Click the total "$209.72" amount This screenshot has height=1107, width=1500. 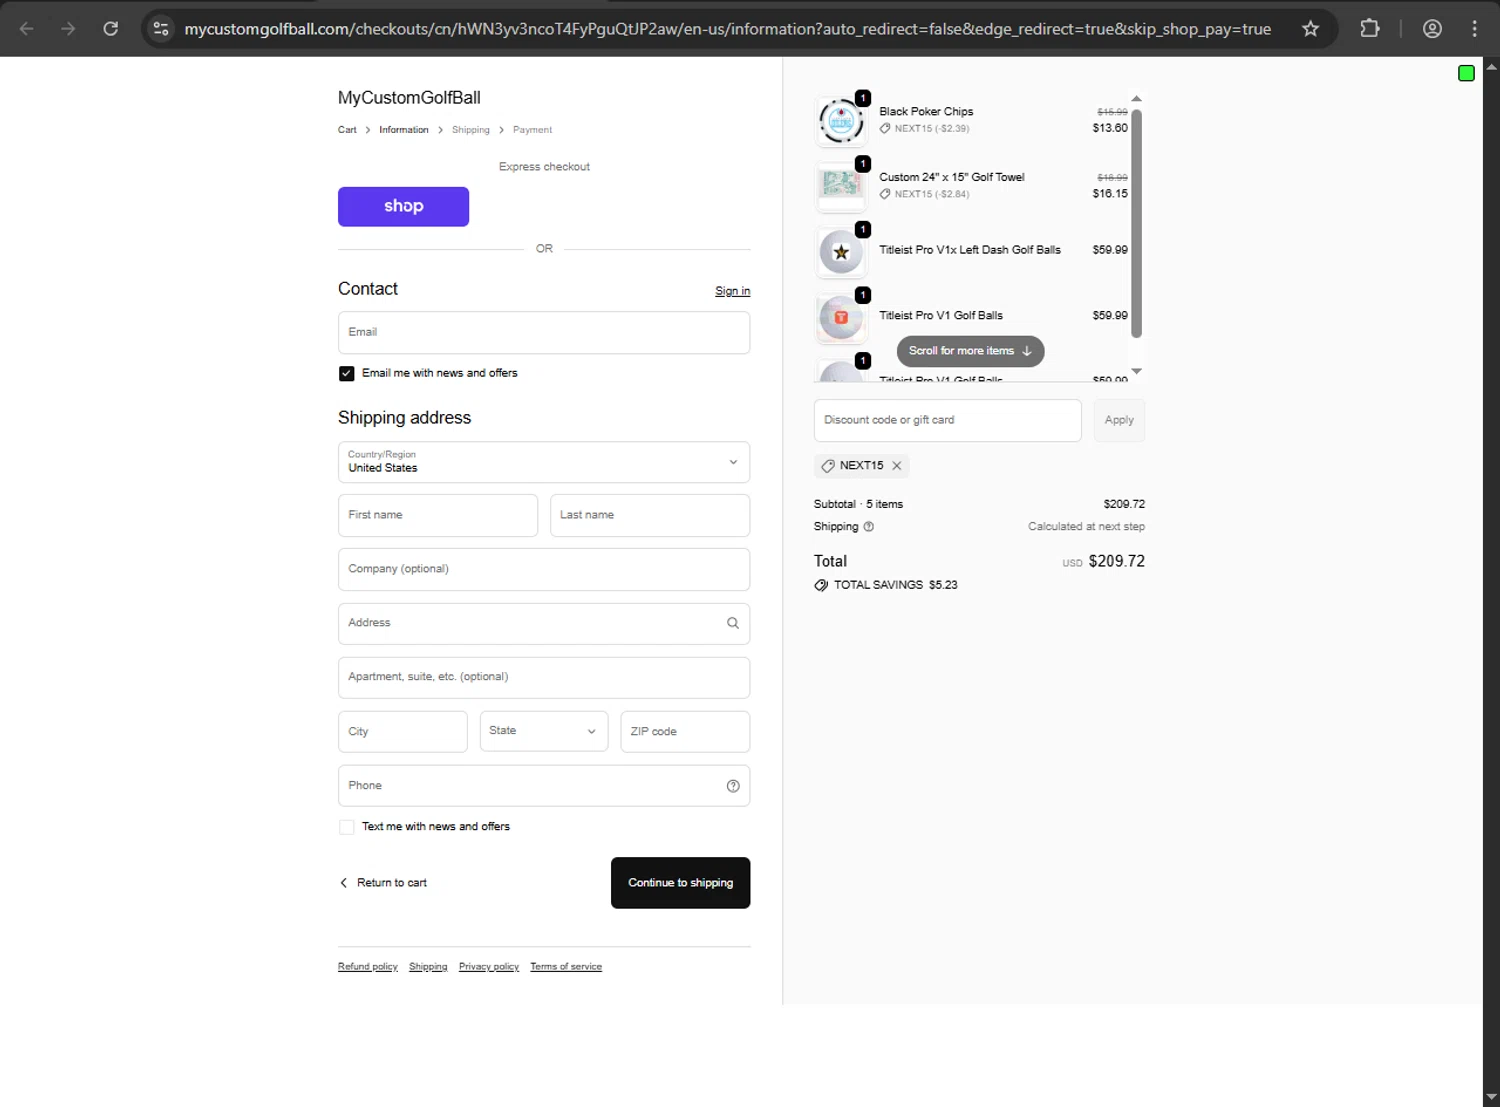point(1116,562)
